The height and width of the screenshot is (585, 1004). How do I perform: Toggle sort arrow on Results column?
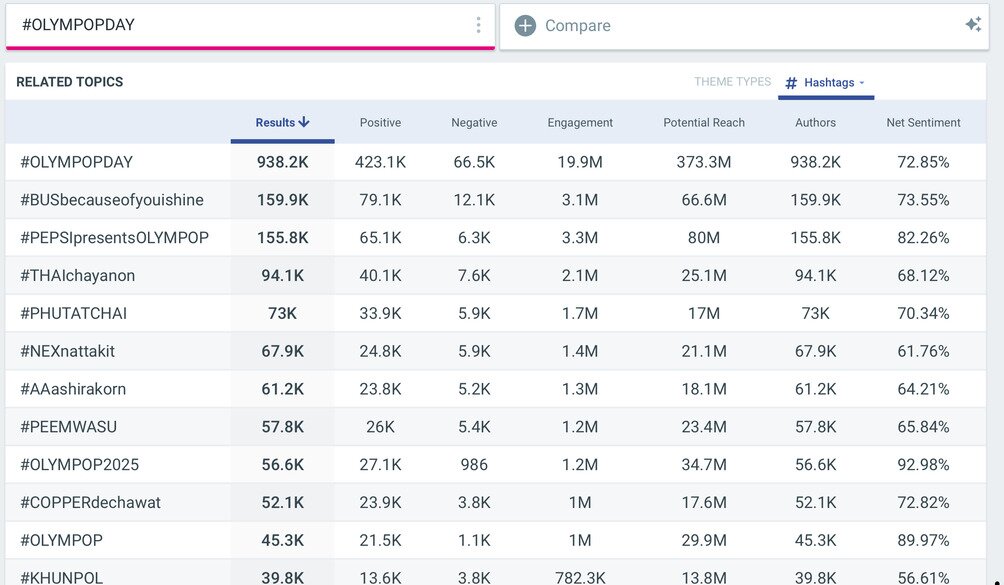304,122
